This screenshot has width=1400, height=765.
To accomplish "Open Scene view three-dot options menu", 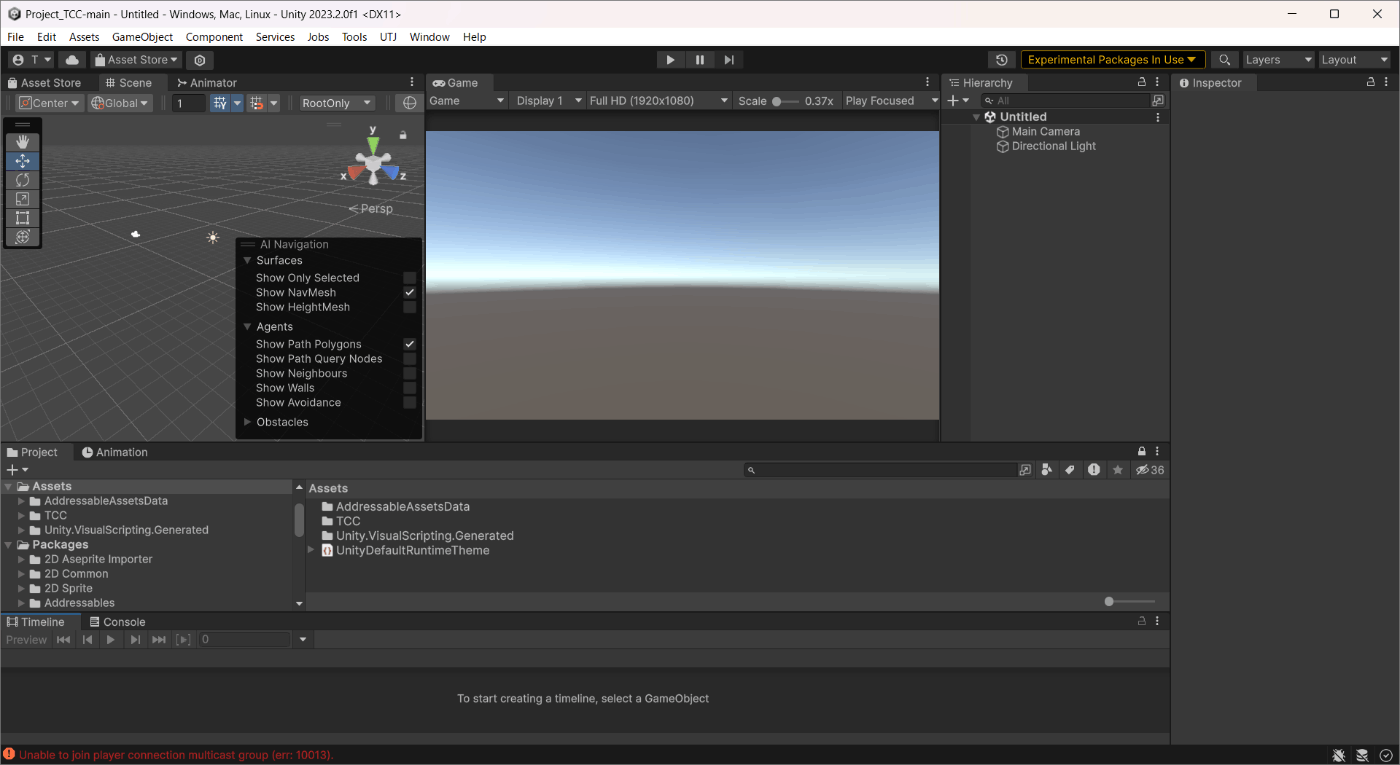I will 412,83.
